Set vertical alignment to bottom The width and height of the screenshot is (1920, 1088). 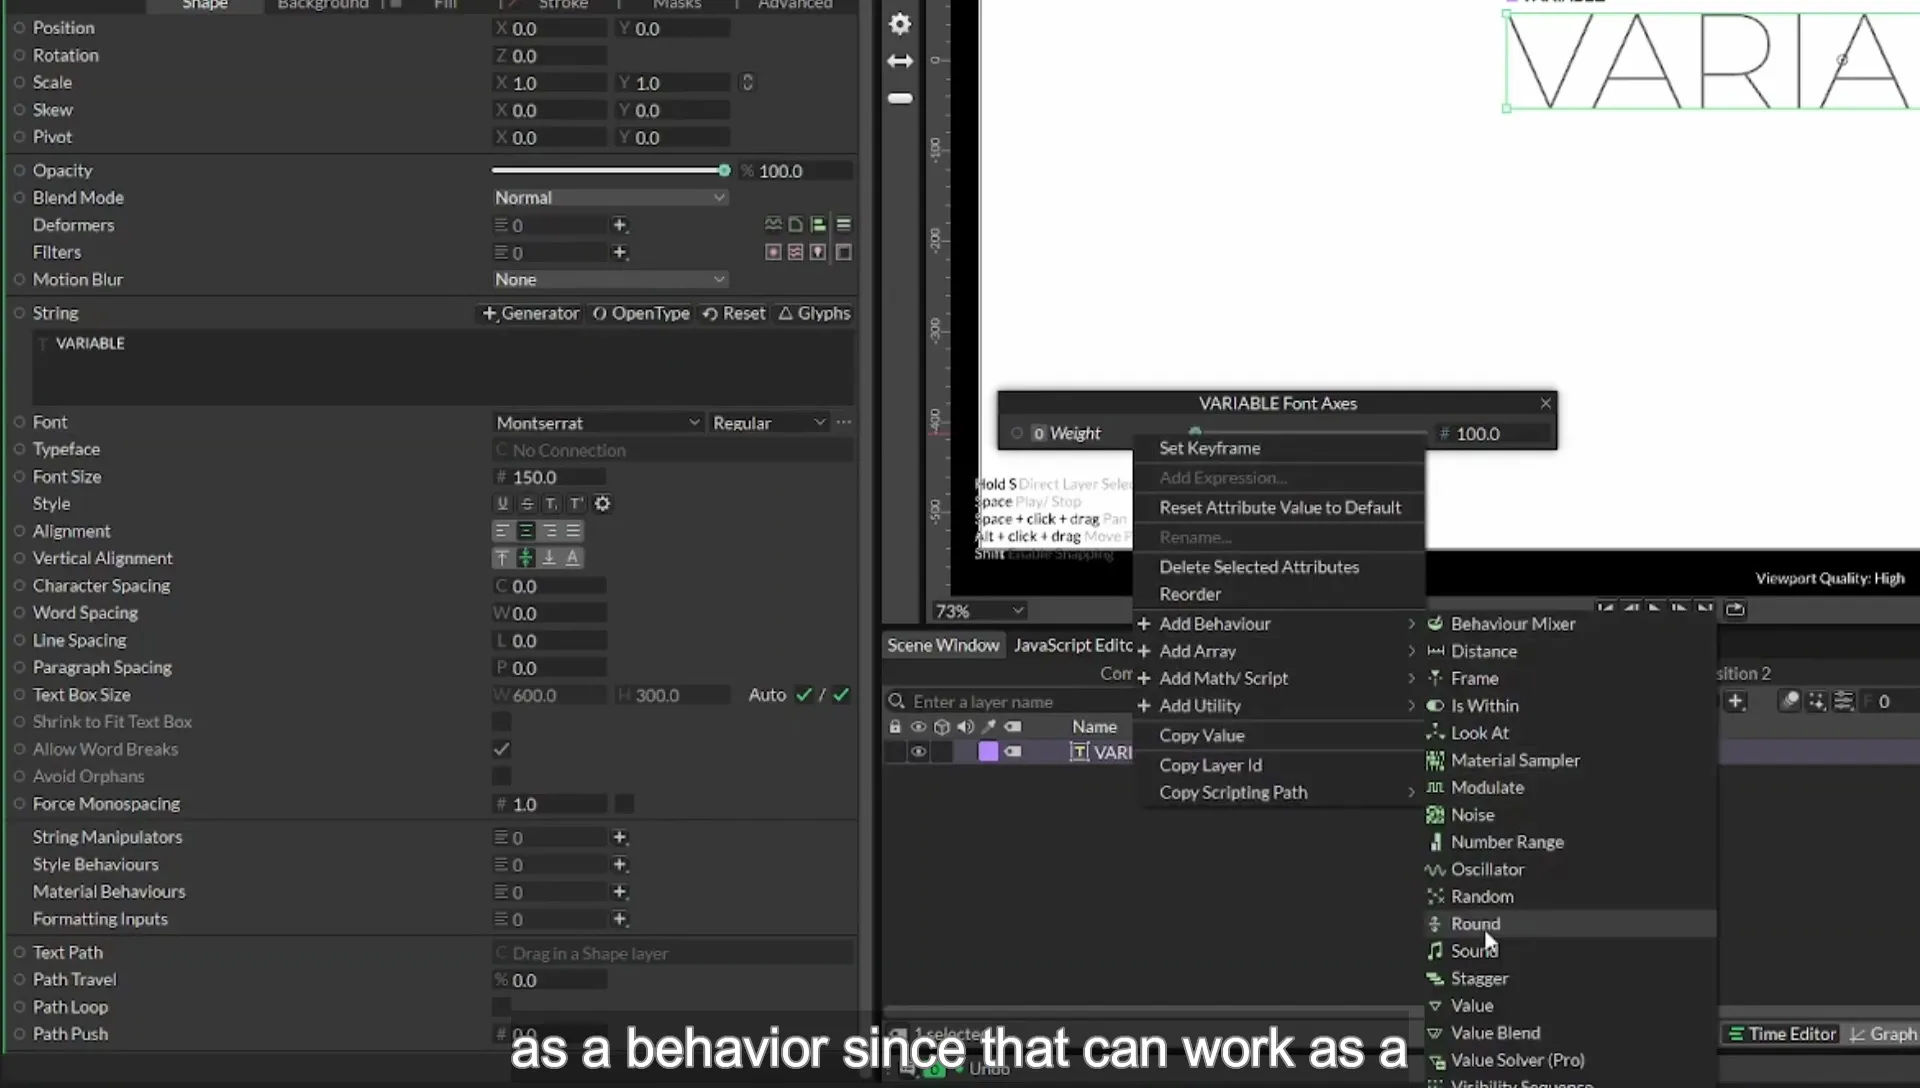tap(549, 558)
